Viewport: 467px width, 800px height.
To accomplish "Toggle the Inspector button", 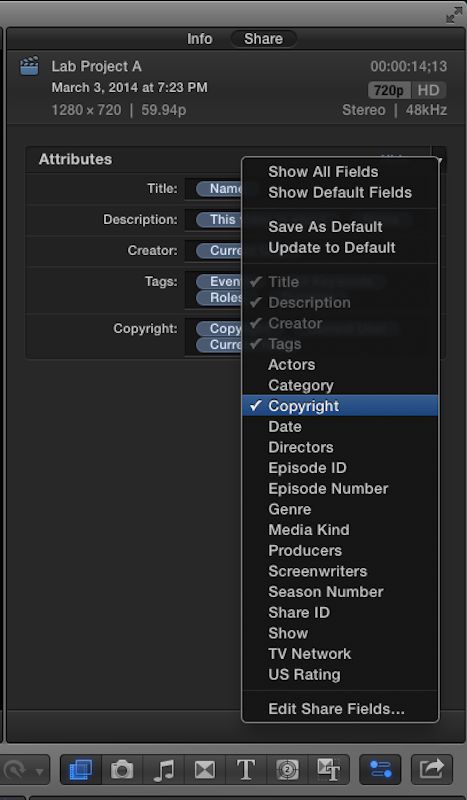I will tap(381, 769).
